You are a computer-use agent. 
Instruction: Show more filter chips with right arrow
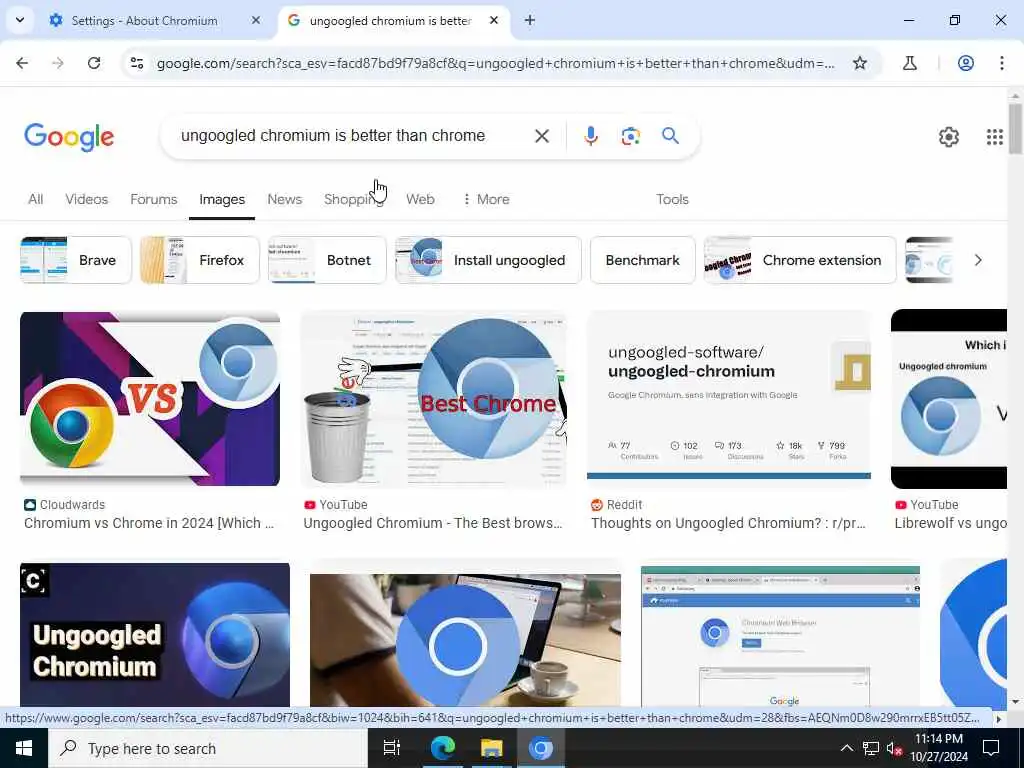point(978,260)
